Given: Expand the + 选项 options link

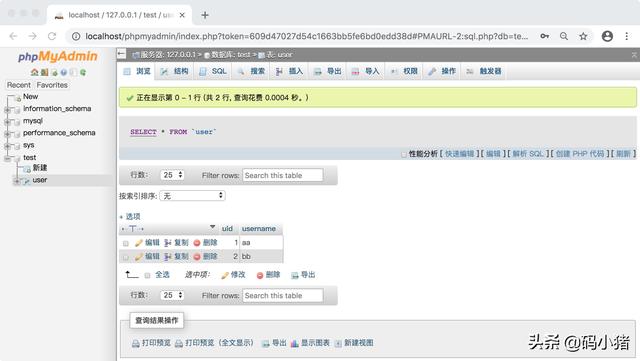Looking at the screenshot, I should click(130, 216).
